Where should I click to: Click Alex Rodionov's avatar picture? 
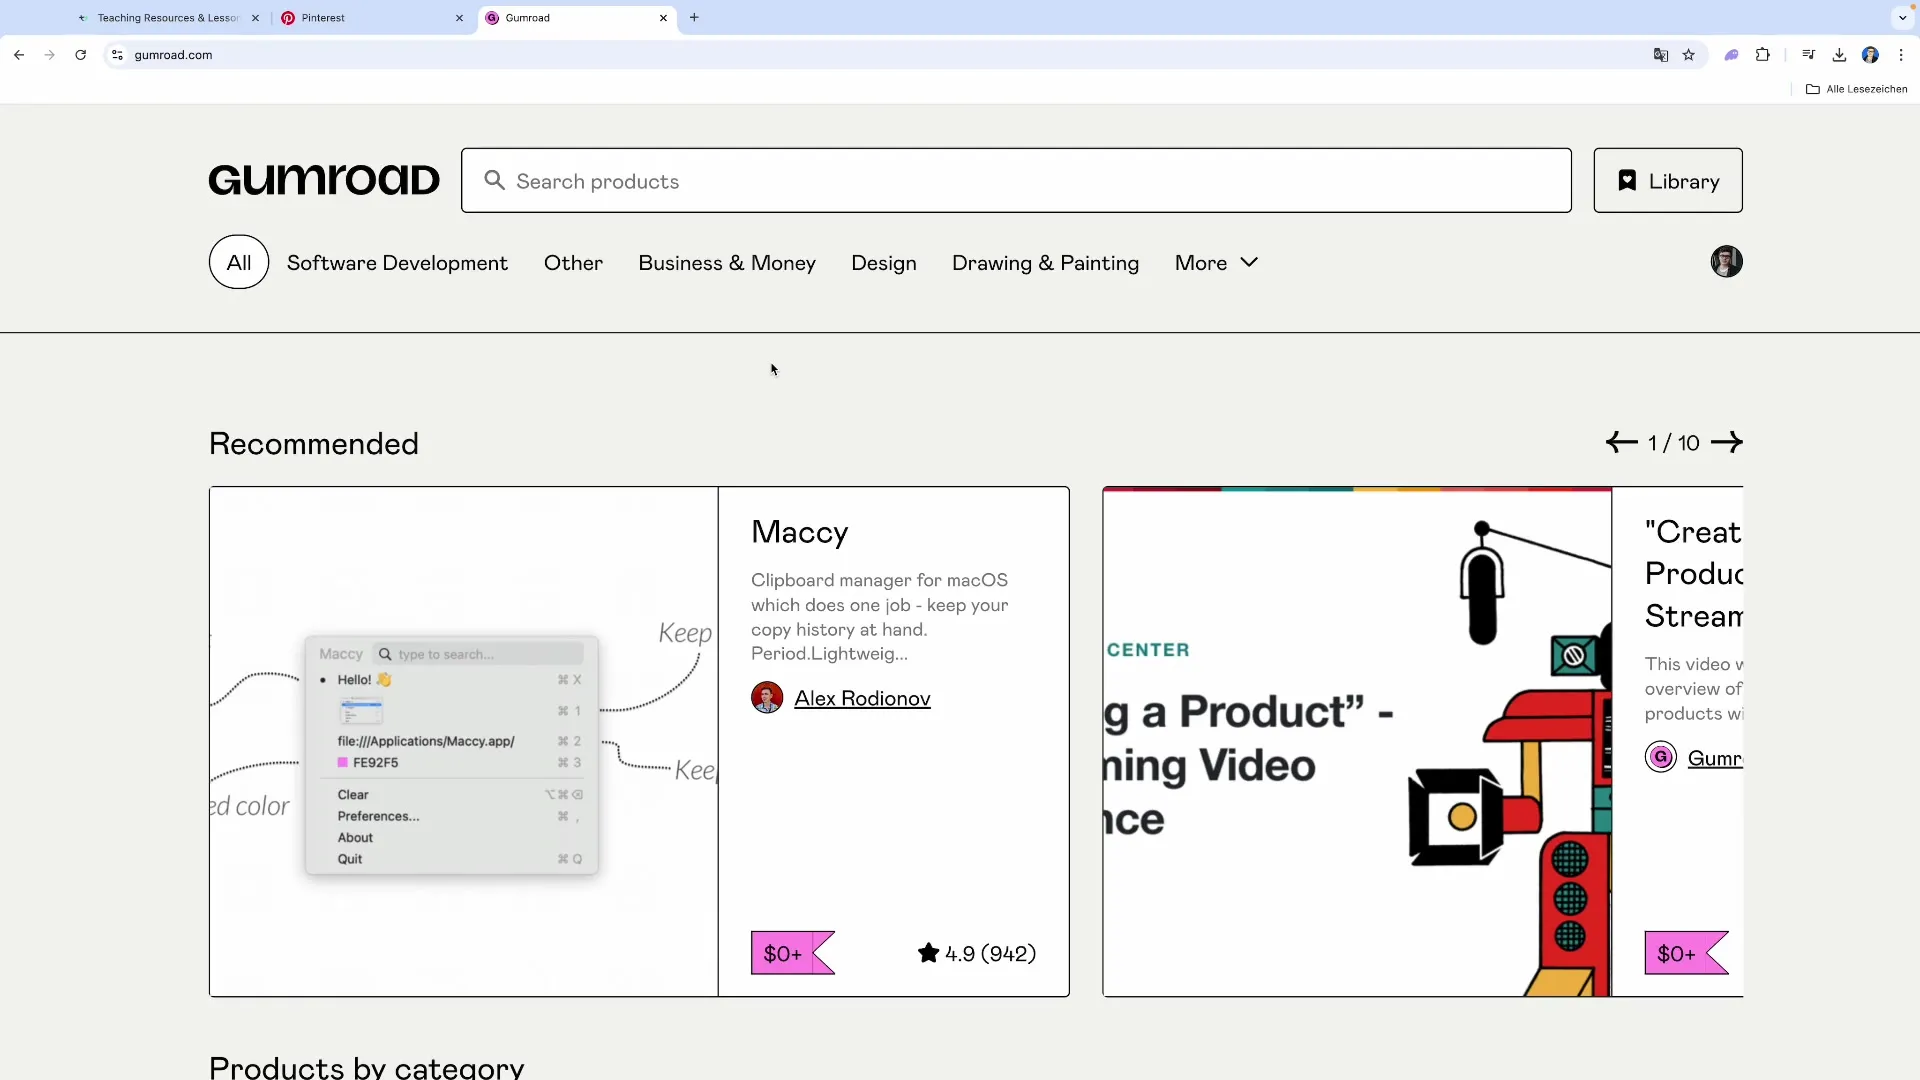coord(767,698)
